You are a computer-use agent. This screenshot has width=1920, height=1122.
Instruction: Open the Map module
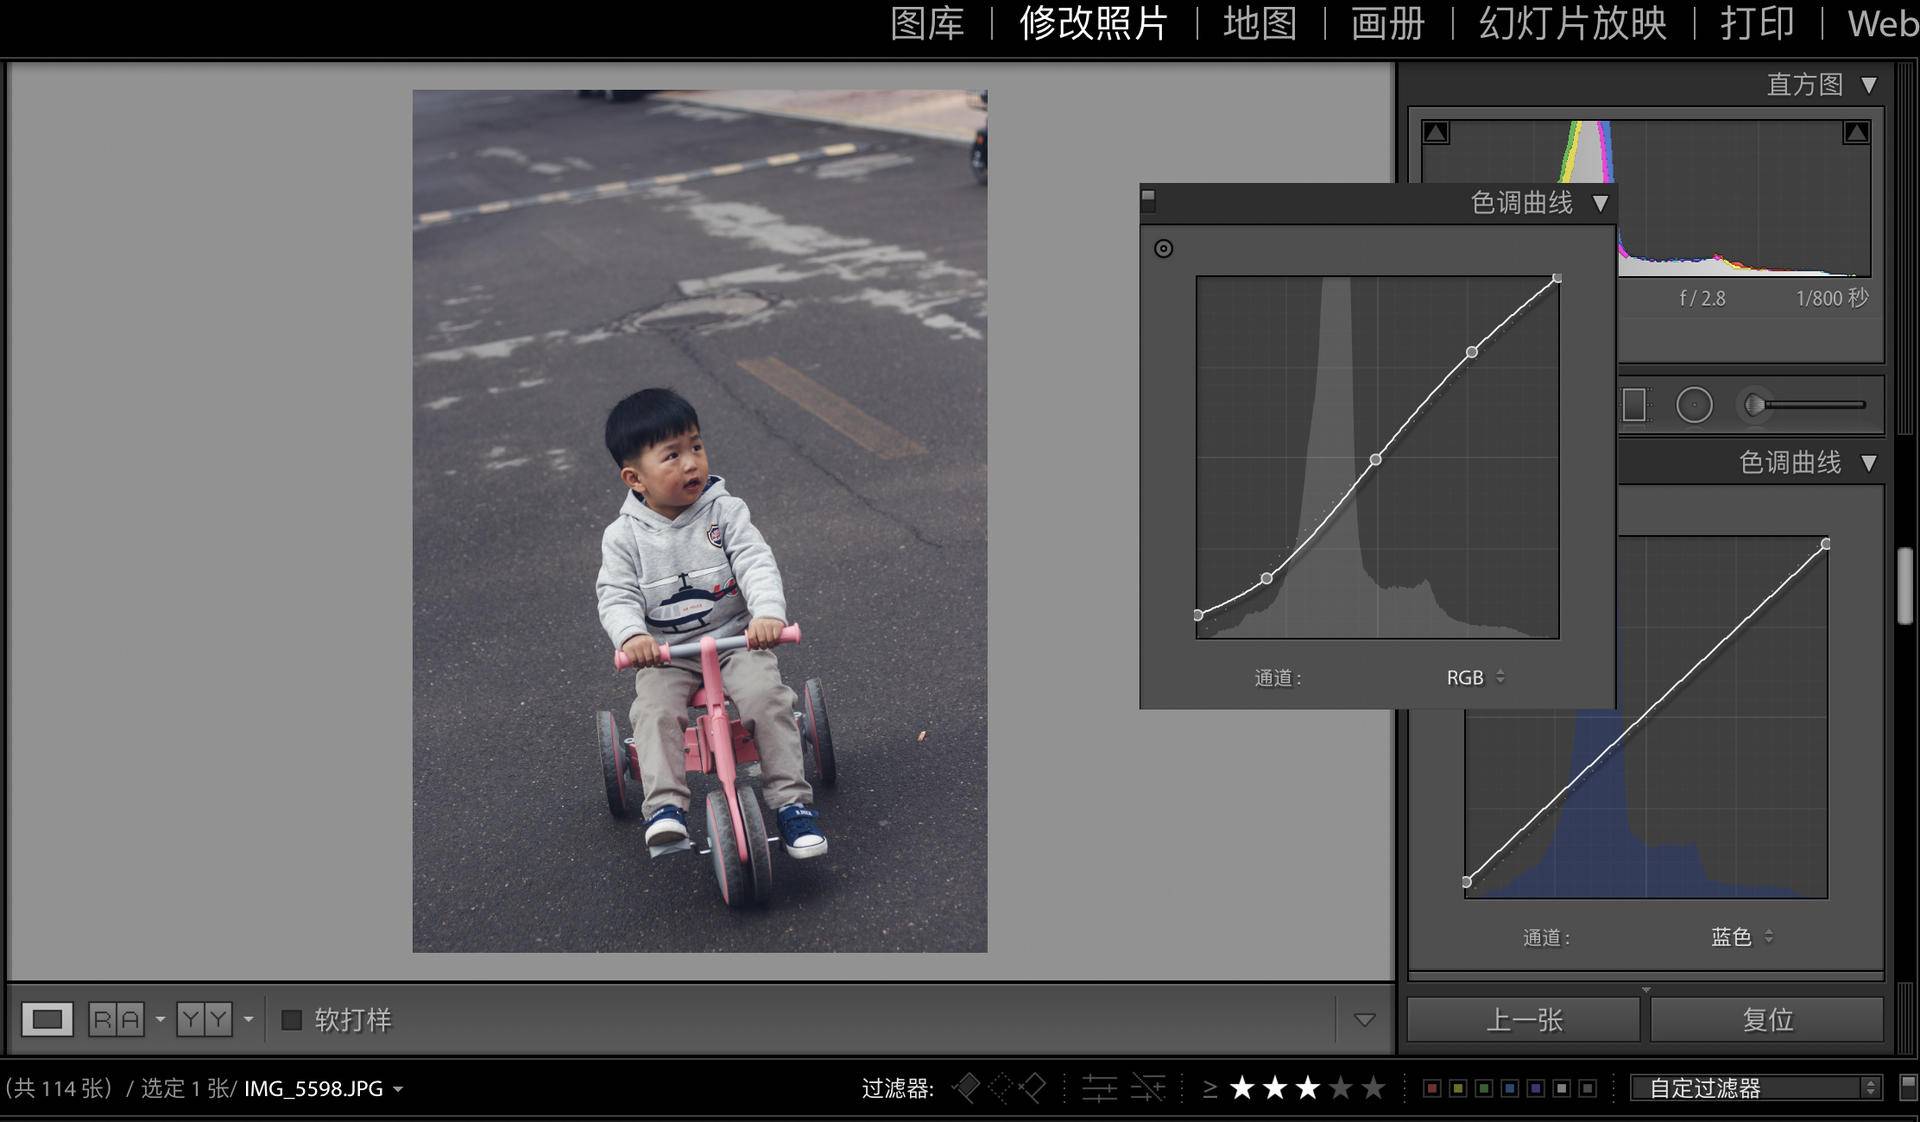click(x=1260, y=24)
